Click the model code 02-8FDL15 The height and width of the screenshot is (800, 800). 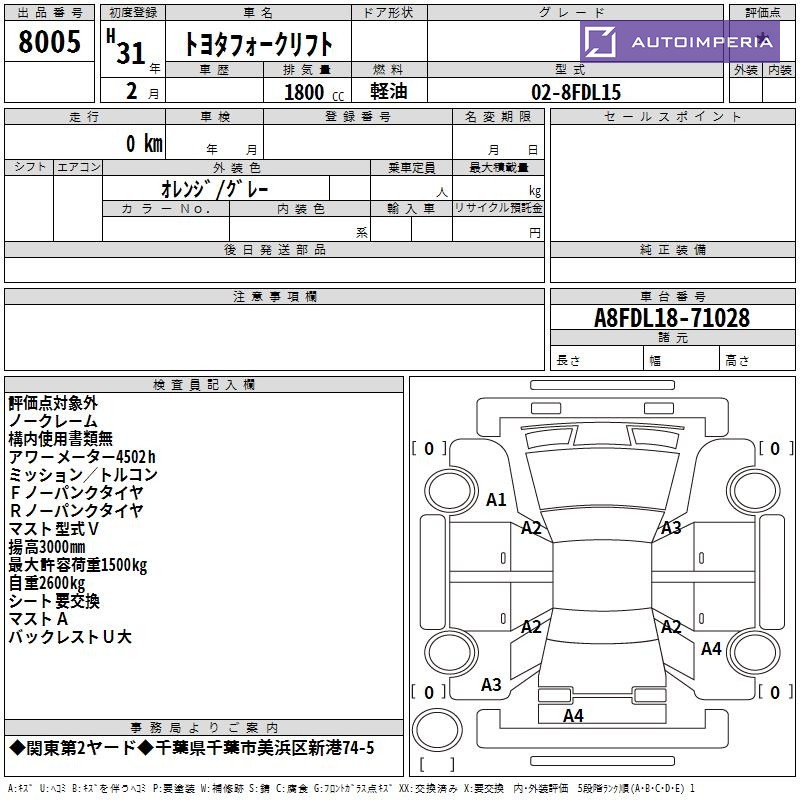[x=576, y=92]
